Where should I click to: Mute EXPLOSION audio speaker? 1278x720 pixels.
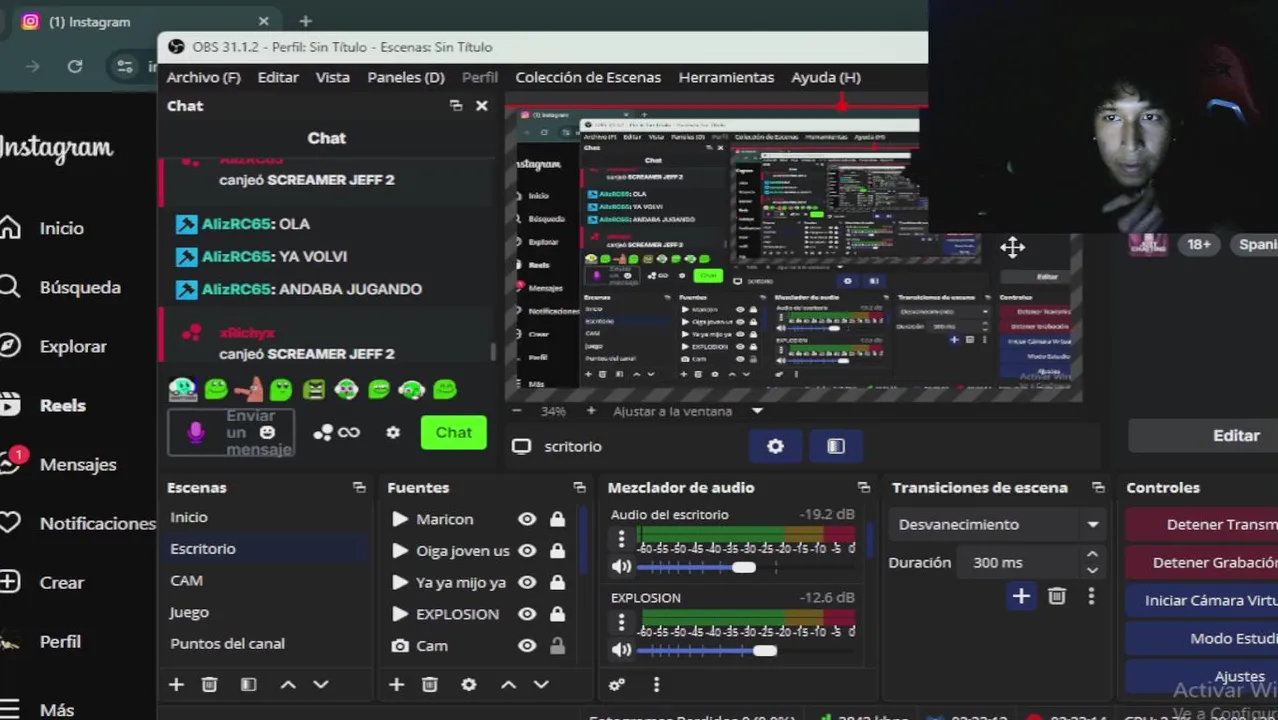tap(621, 650)
